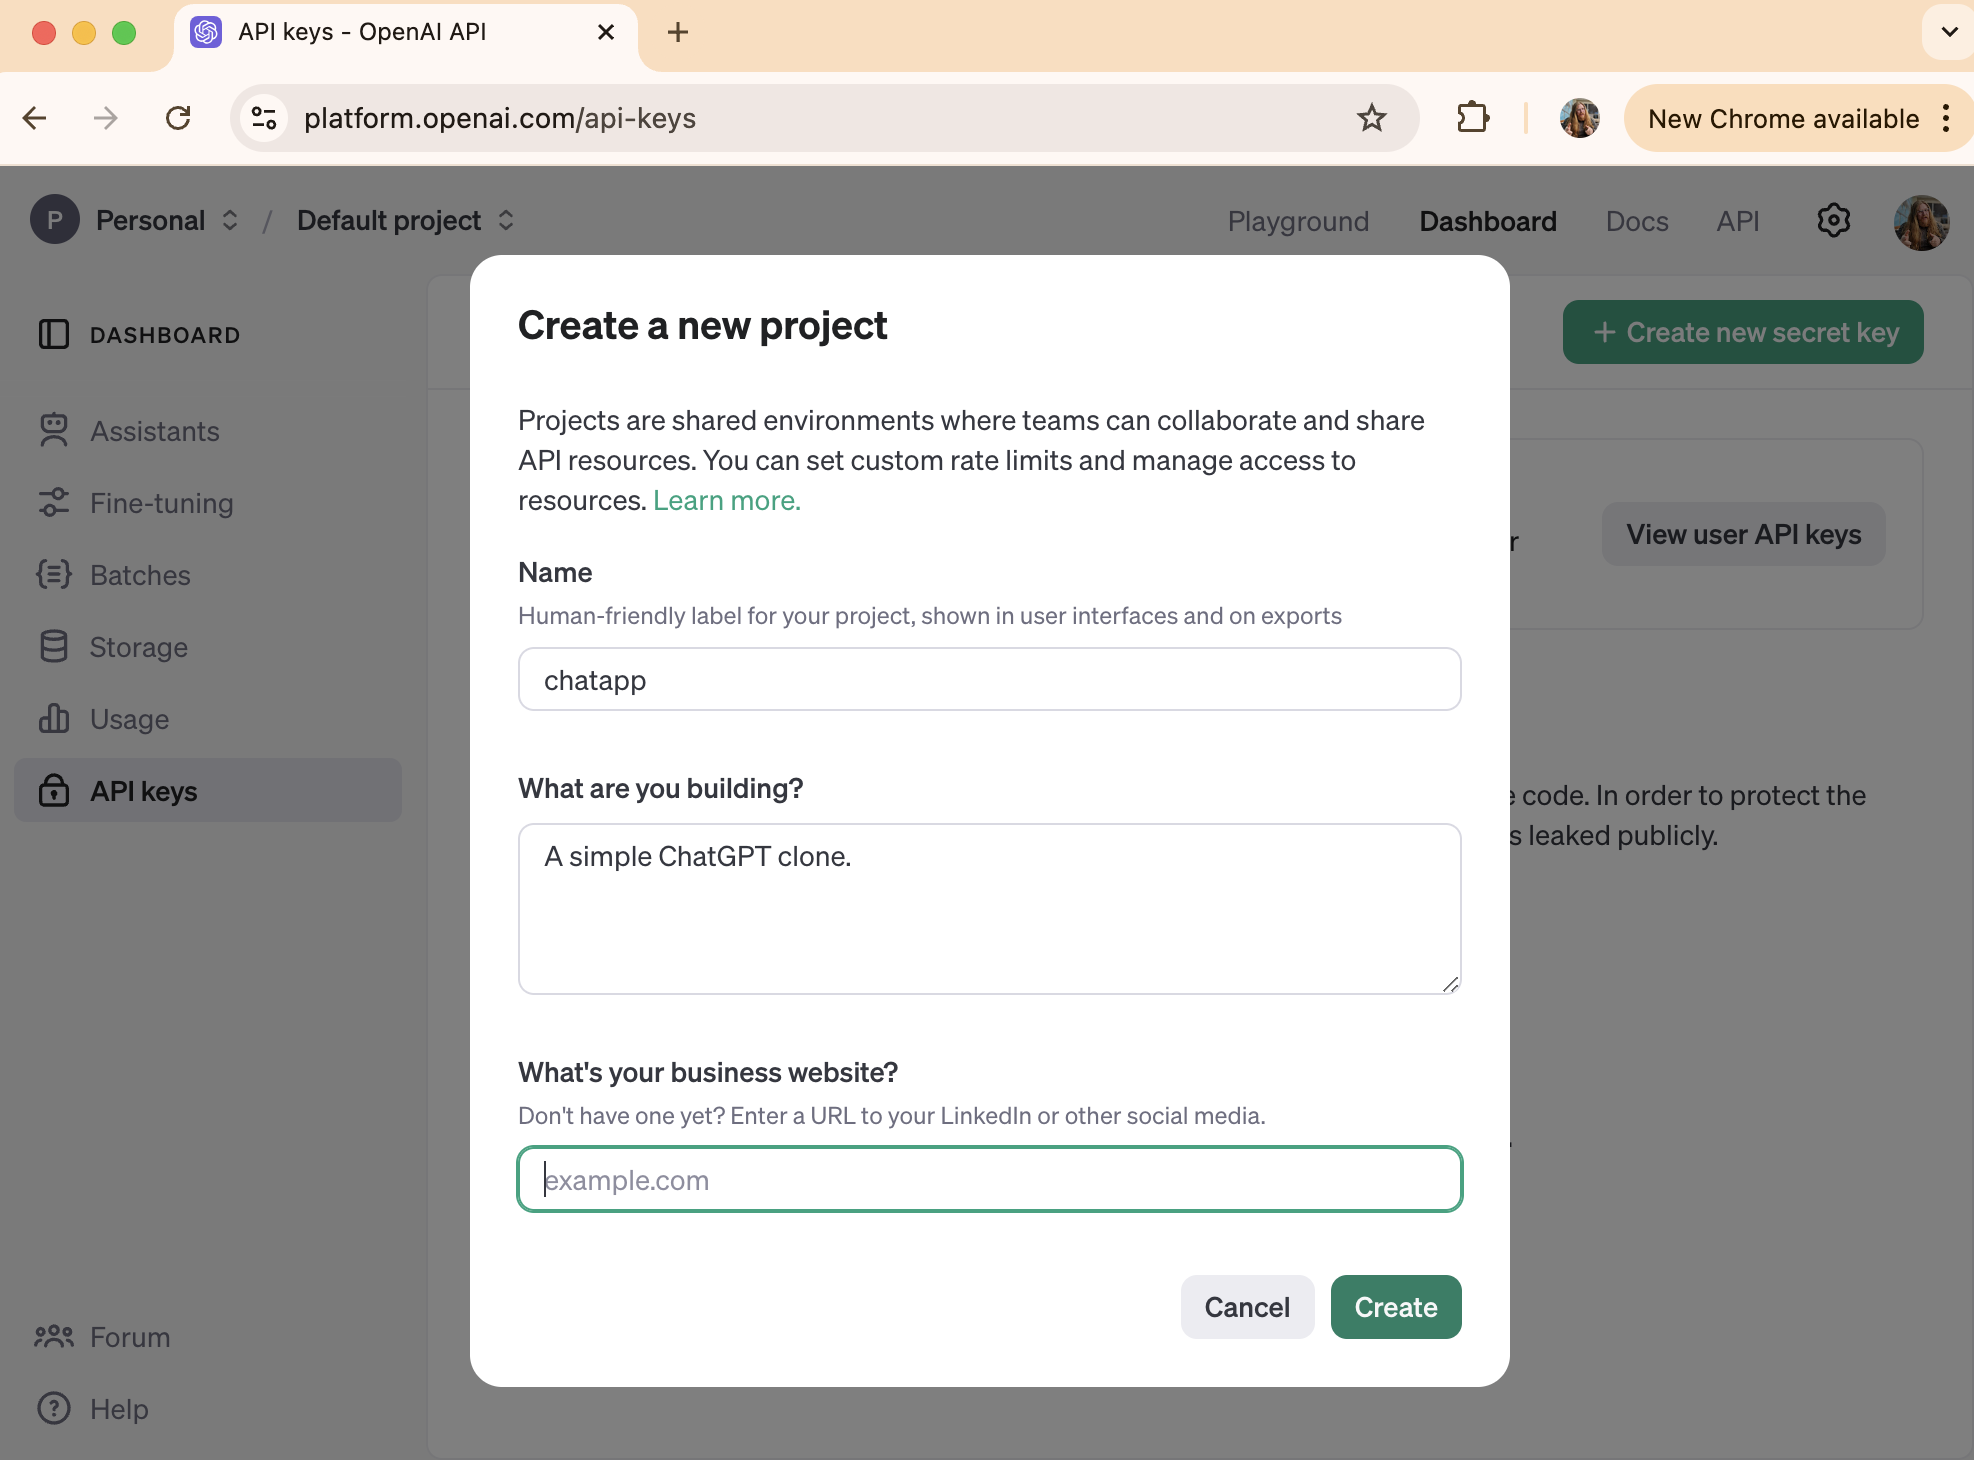Expand the Chrome tab search chevron
The height and width of the screenshot is (1460, 1974).
click(x=1949, y=32)
